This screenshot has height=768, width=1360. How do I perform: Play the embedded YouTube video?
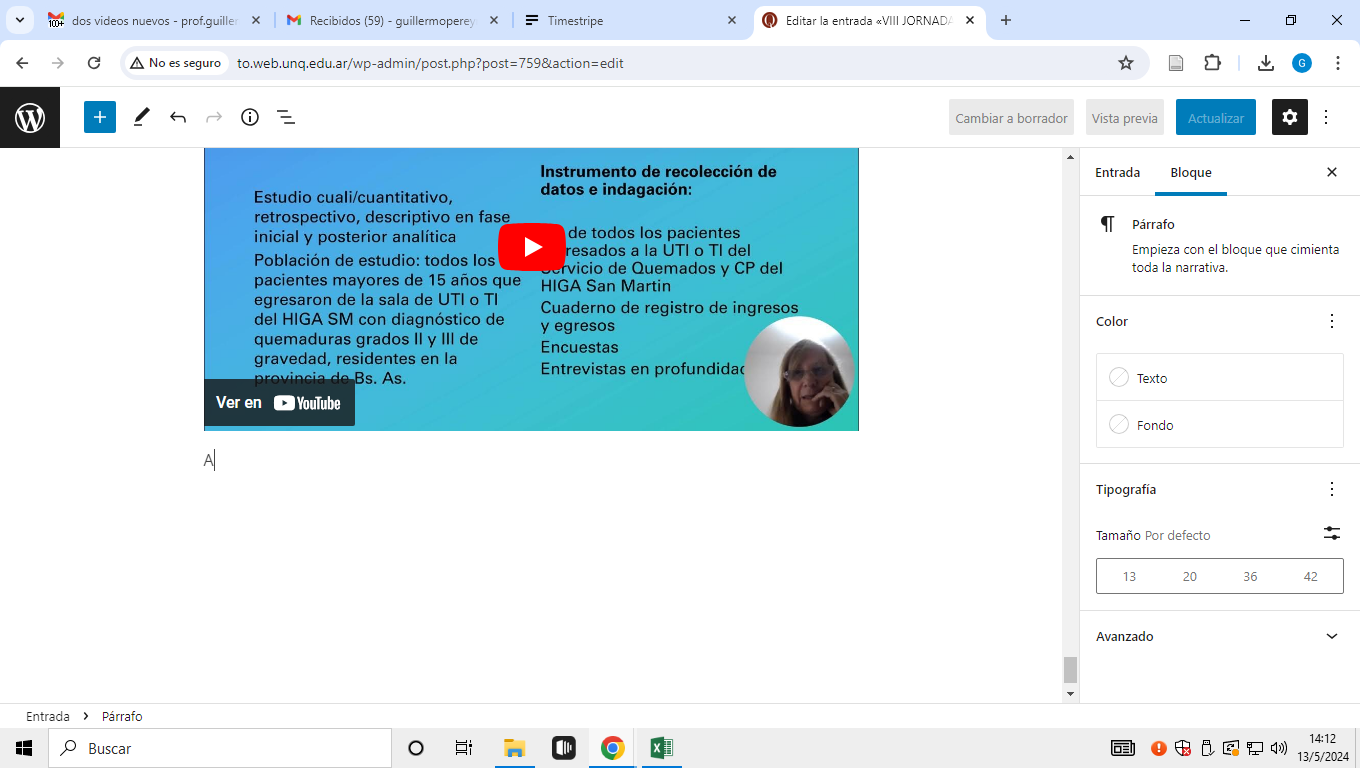(531, 247)
